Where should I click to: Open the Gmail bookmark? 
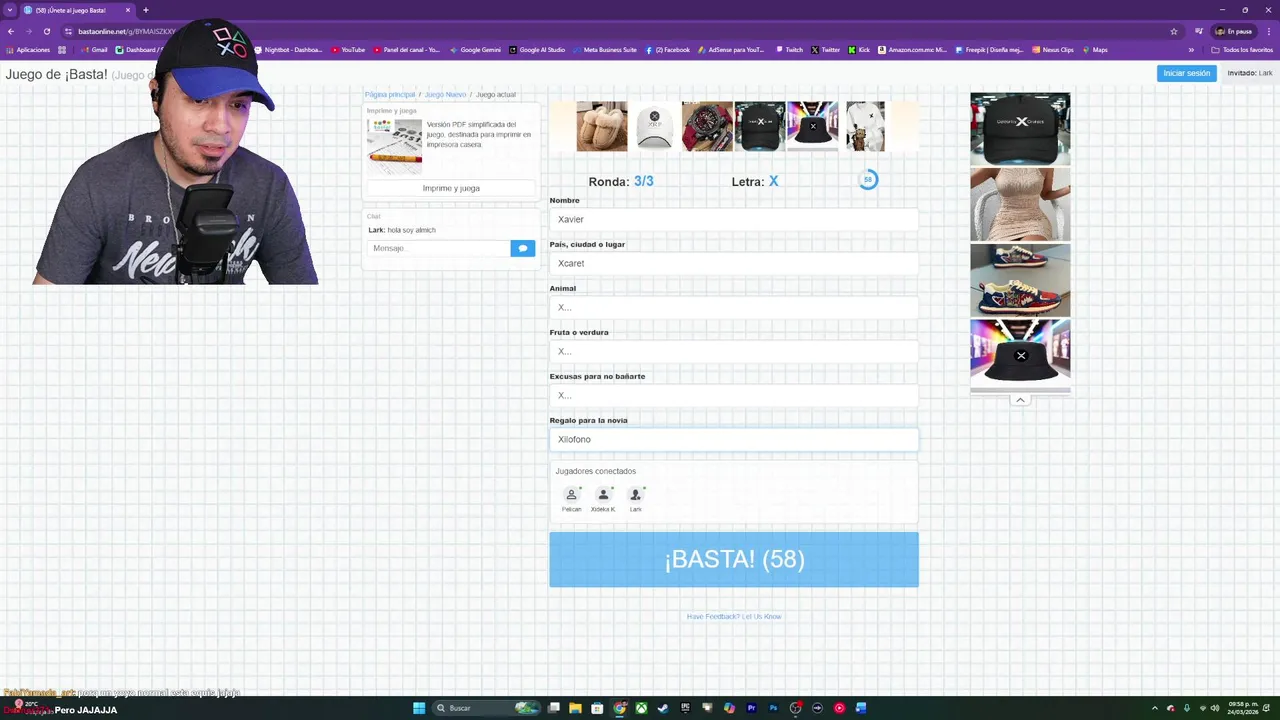point(93,50)
